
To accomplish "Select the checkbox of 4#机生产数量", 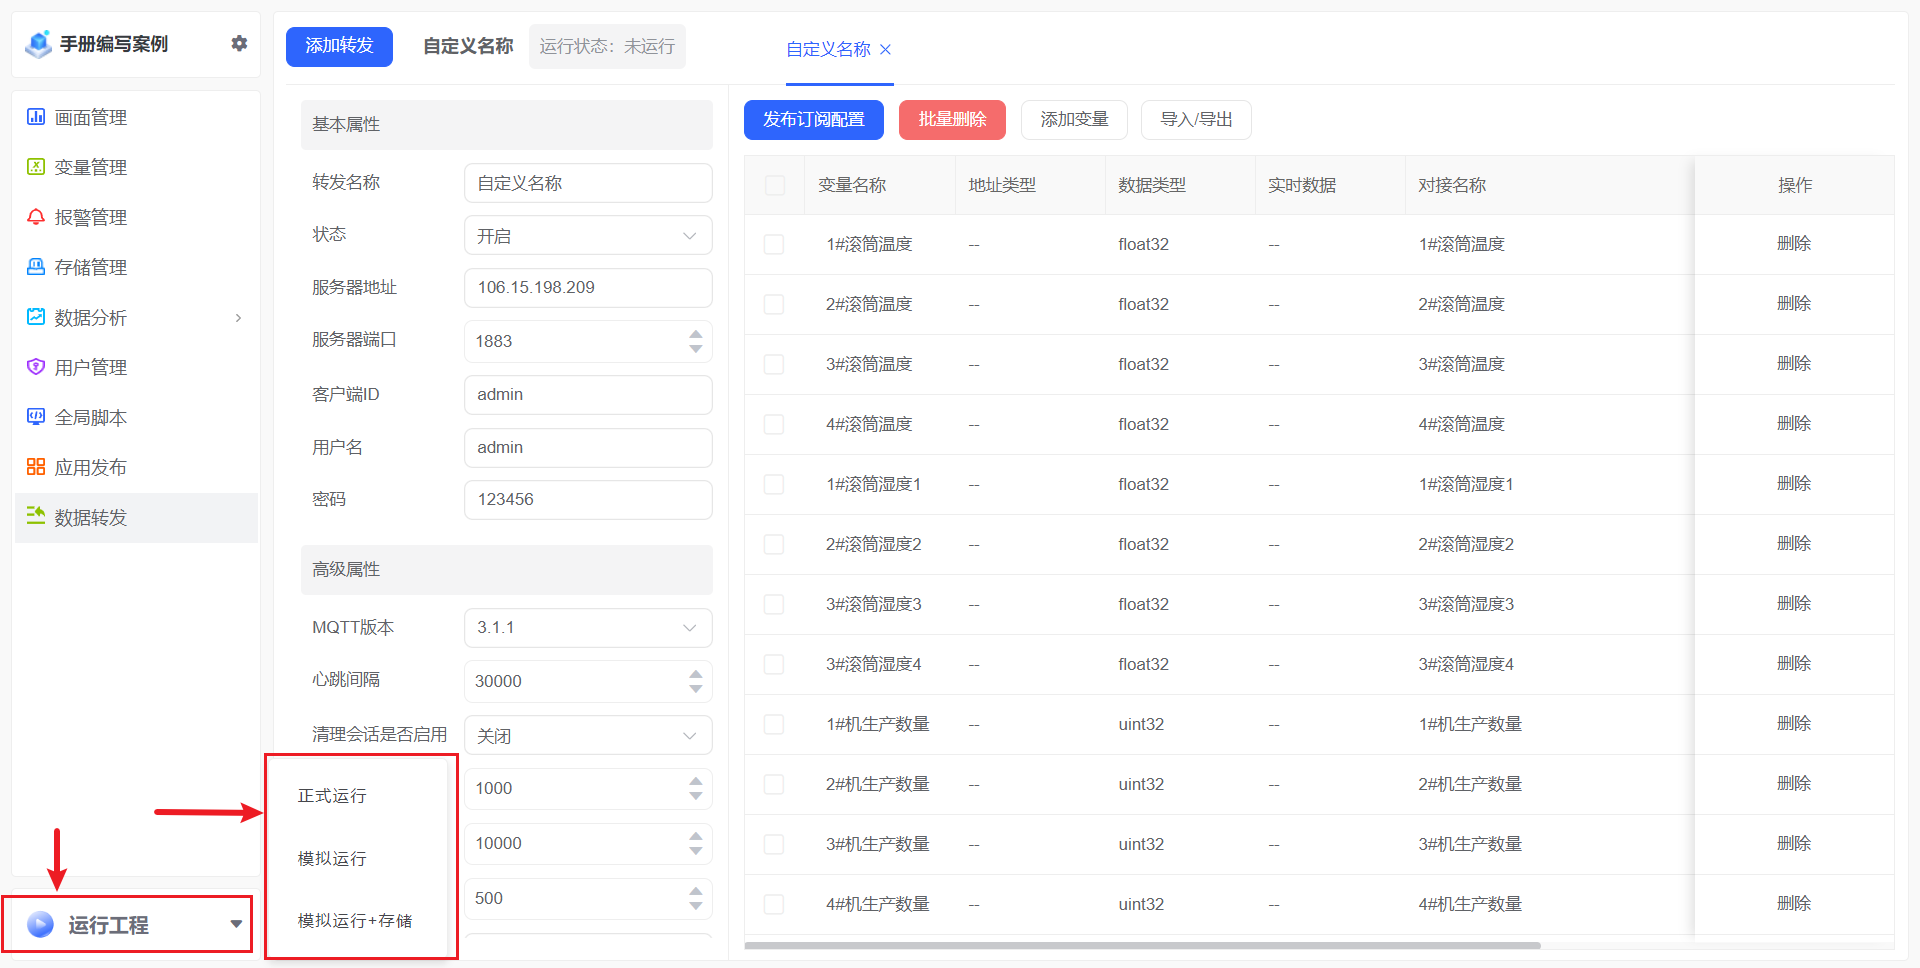I will click(x=773, y=904).
